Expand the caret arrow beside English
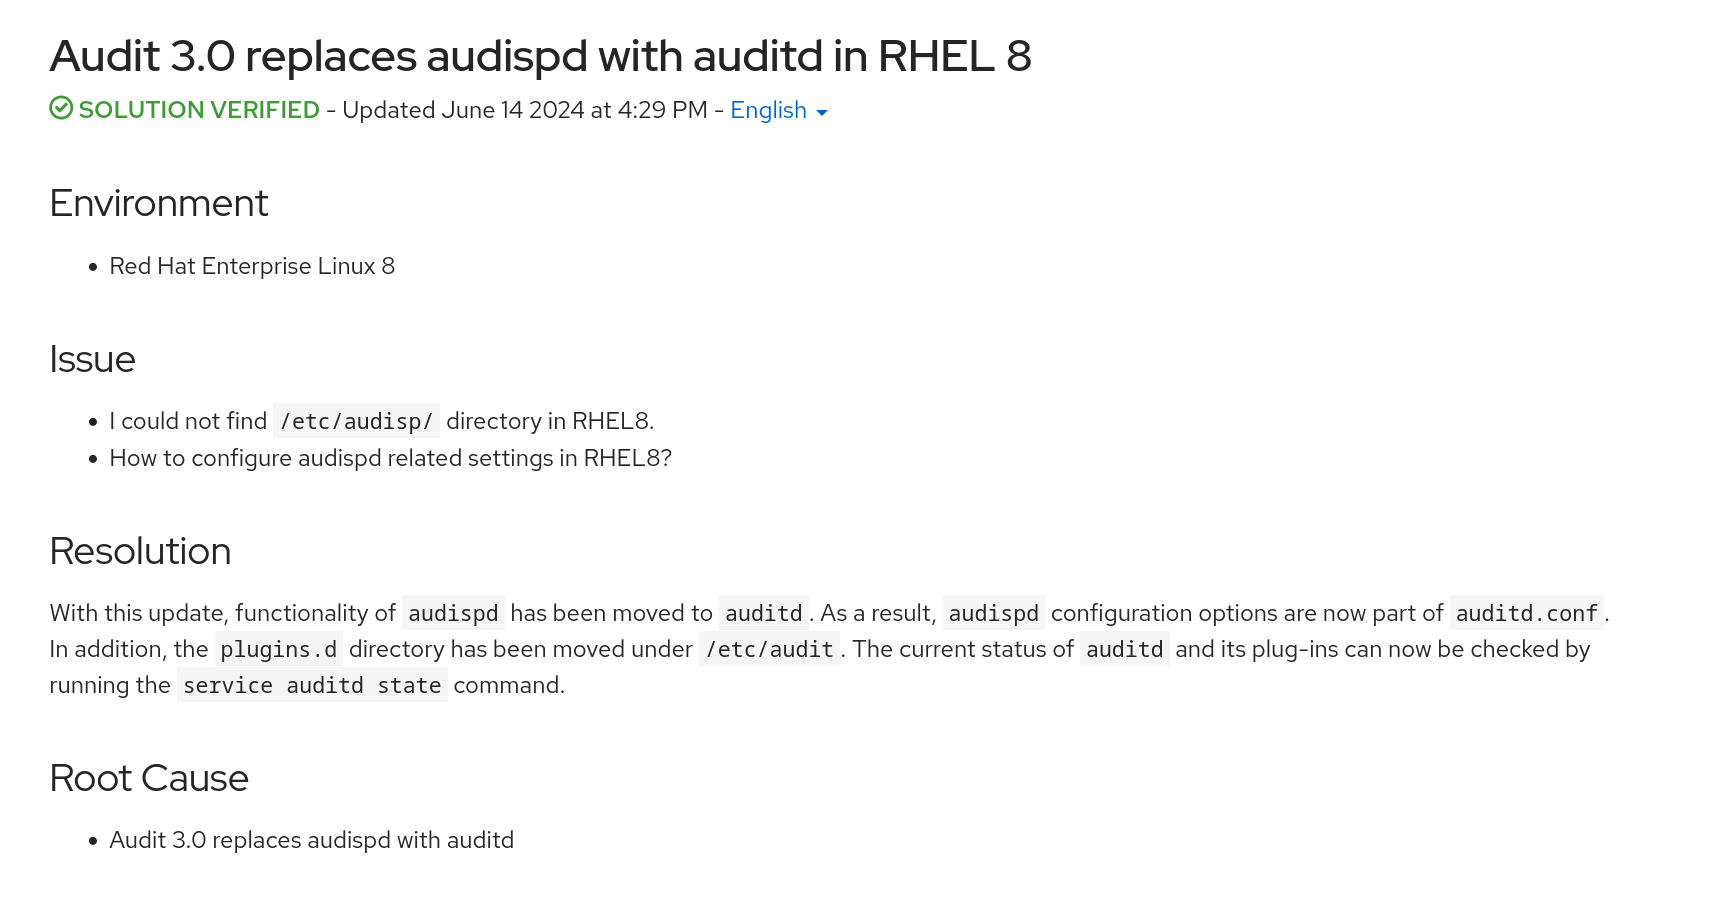Image resolution: width=1717 pixels, height=898 pixels. pos(822,113)
